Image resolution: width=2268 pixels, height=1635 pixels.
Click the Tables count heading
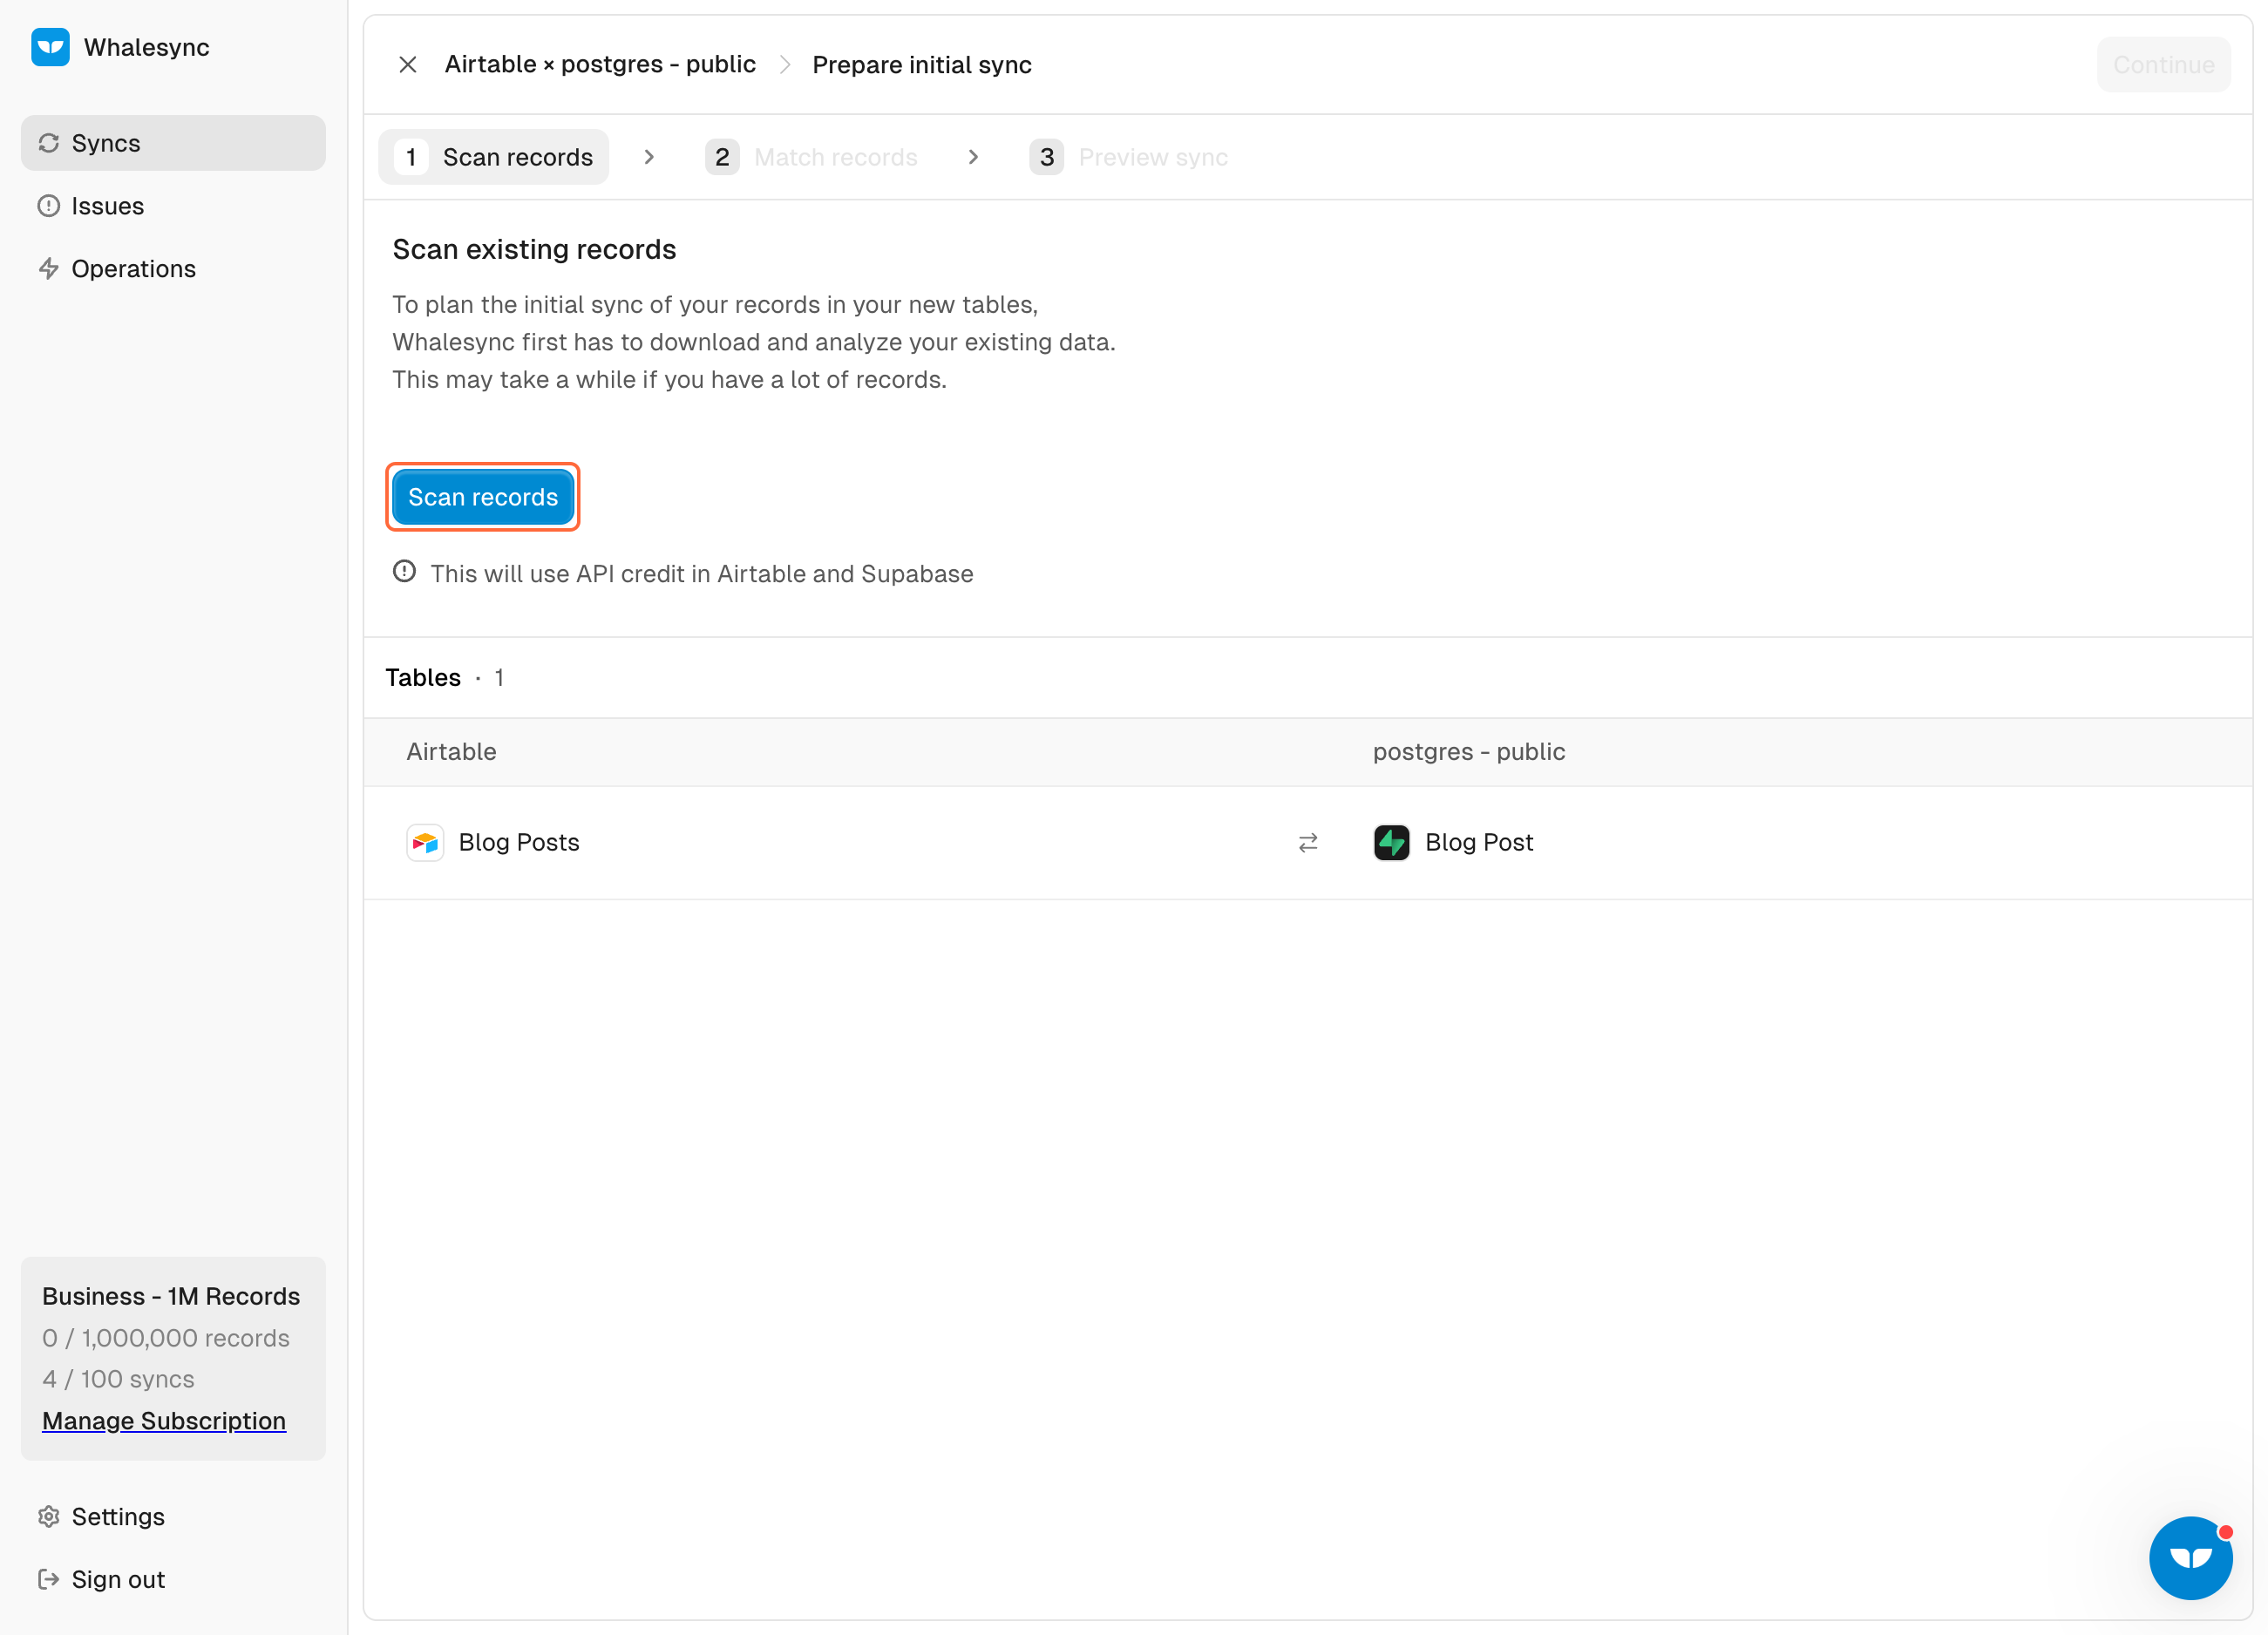pyautogui.click(x=445, y=678)
